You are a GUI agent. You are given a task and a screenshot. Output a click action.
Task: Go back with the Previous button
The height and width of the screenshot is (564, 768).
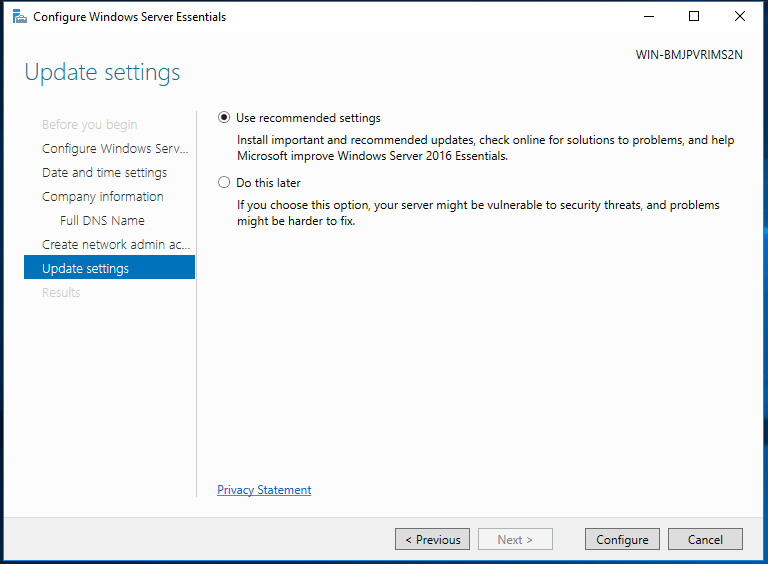click(x=432, y=539)
